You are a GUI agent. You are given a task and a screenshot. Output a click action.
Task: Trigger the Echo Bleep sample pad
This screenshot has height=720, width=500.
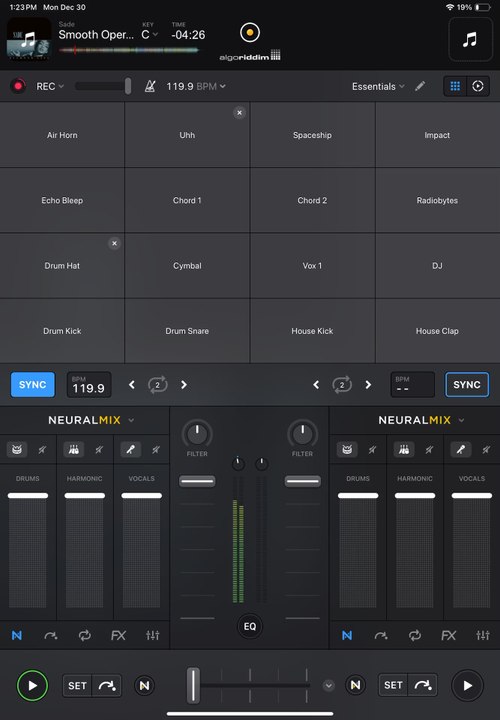[x=62, y=200]
